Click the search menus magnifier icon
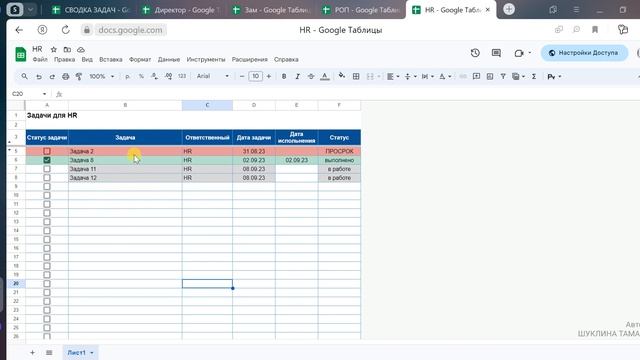The width and height of the screenshot is (640, 360). 24,76
